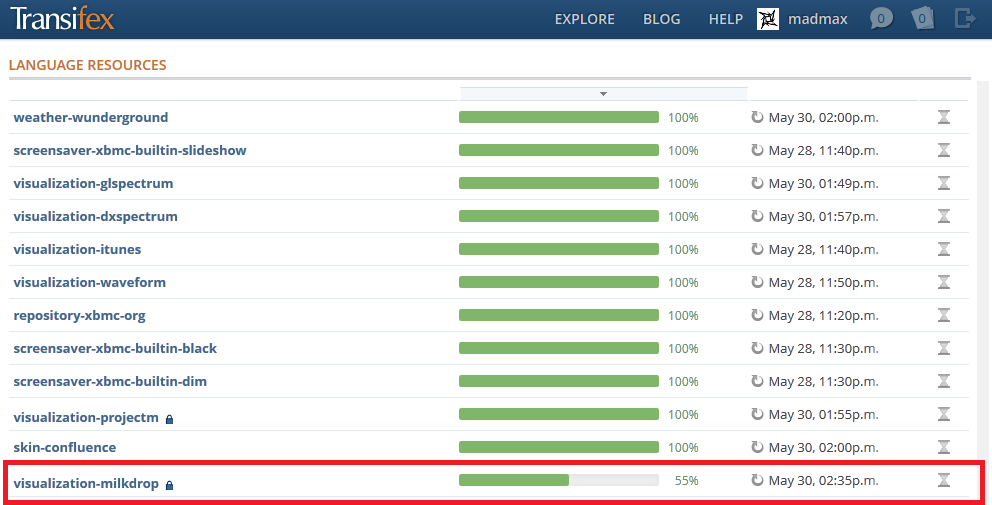Click the weather-wunderground progress bar
Image resolution: width=992 pixels, height=505 pixels.
tap(559, 117)
